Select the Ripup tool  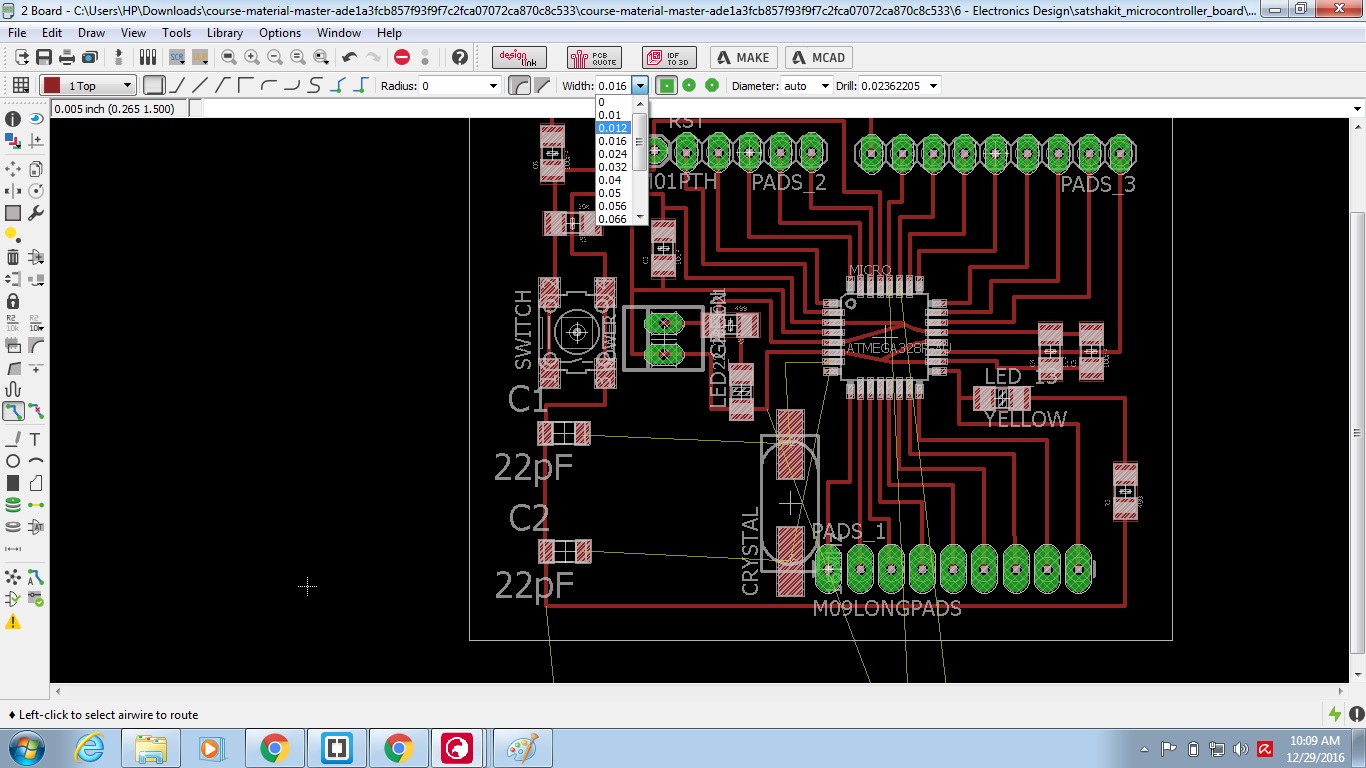(x=36, y=411)
